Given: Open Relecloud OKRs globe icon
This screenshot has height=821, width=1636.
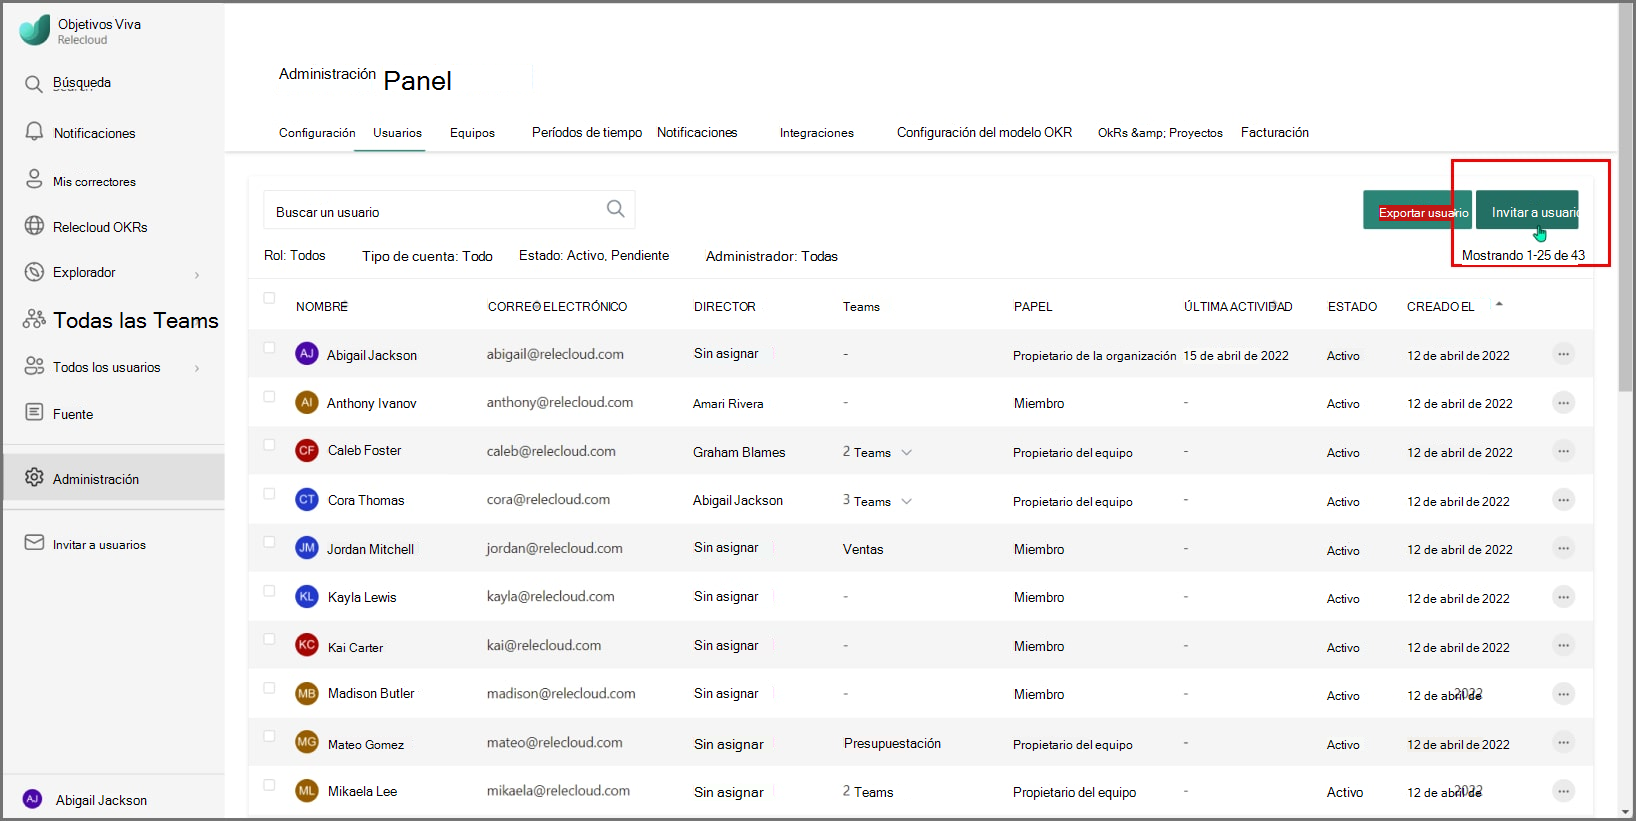Looking at the screenshot, I should click(x=34, y=226).
